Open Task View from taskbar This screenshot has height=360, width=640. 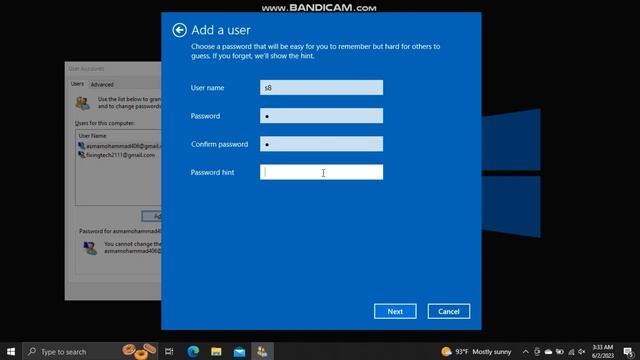pos(169,351)
